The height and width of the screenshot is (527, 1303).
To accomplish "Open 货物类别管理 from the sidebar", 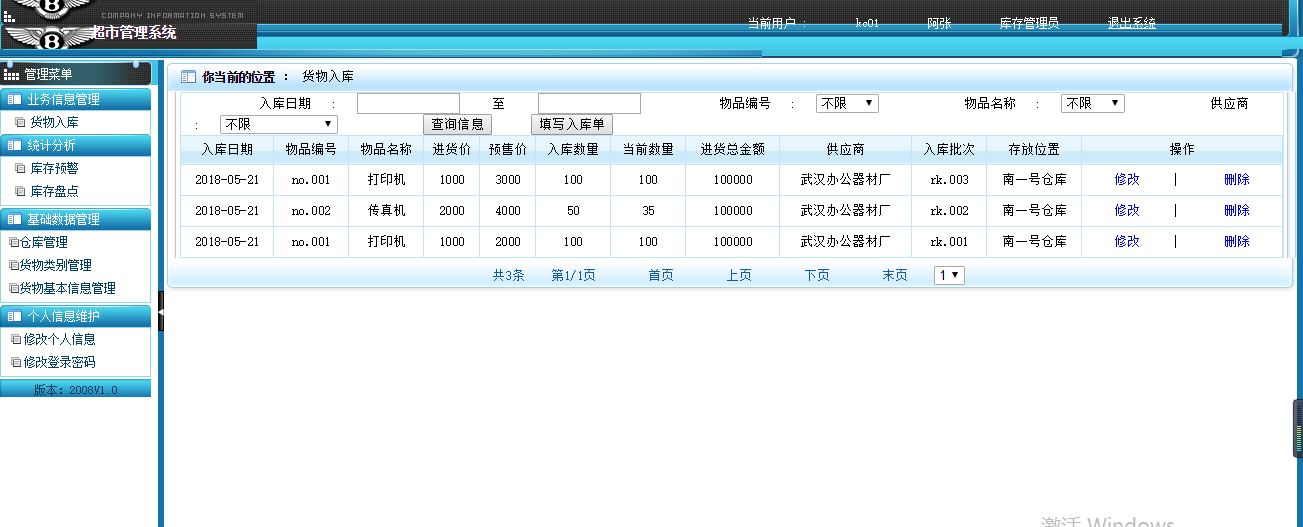I will 55,265.
